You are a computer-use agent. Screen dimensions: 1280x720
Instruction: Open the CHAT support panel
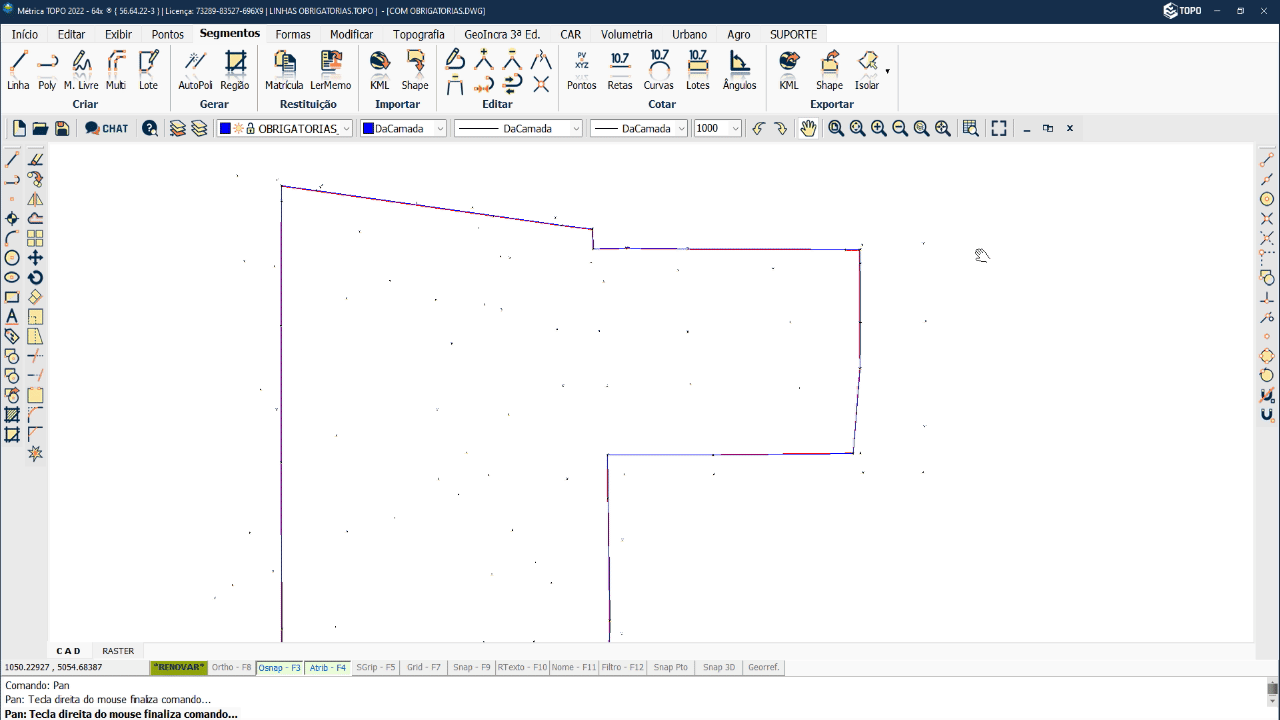[x=106, y=128]
